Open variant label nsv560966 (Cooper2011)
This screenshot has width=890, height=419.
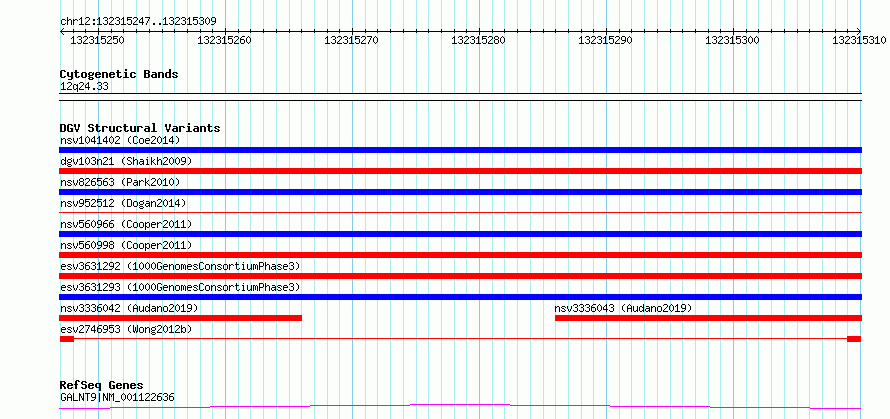click(x=126, y=224)
